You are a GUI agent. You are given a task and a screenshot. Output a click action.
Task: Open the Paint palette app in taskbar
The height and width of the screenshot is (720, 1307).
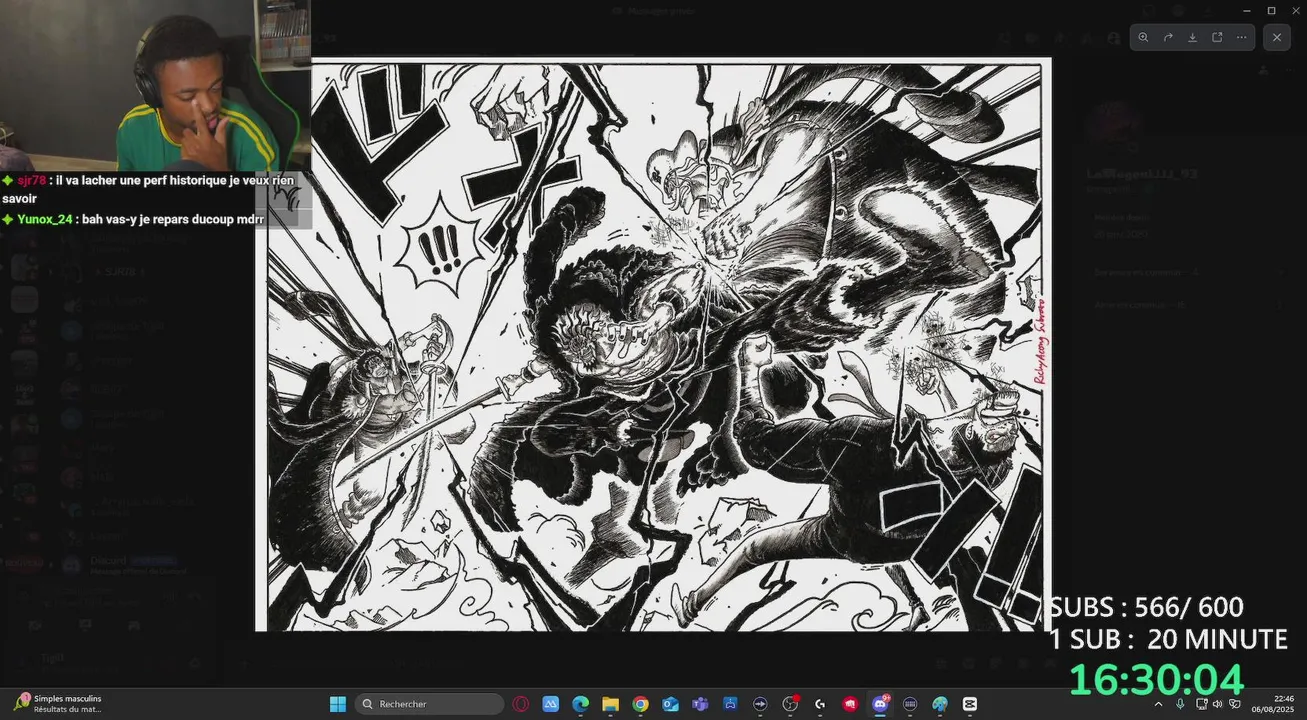[x=940, y=704]
